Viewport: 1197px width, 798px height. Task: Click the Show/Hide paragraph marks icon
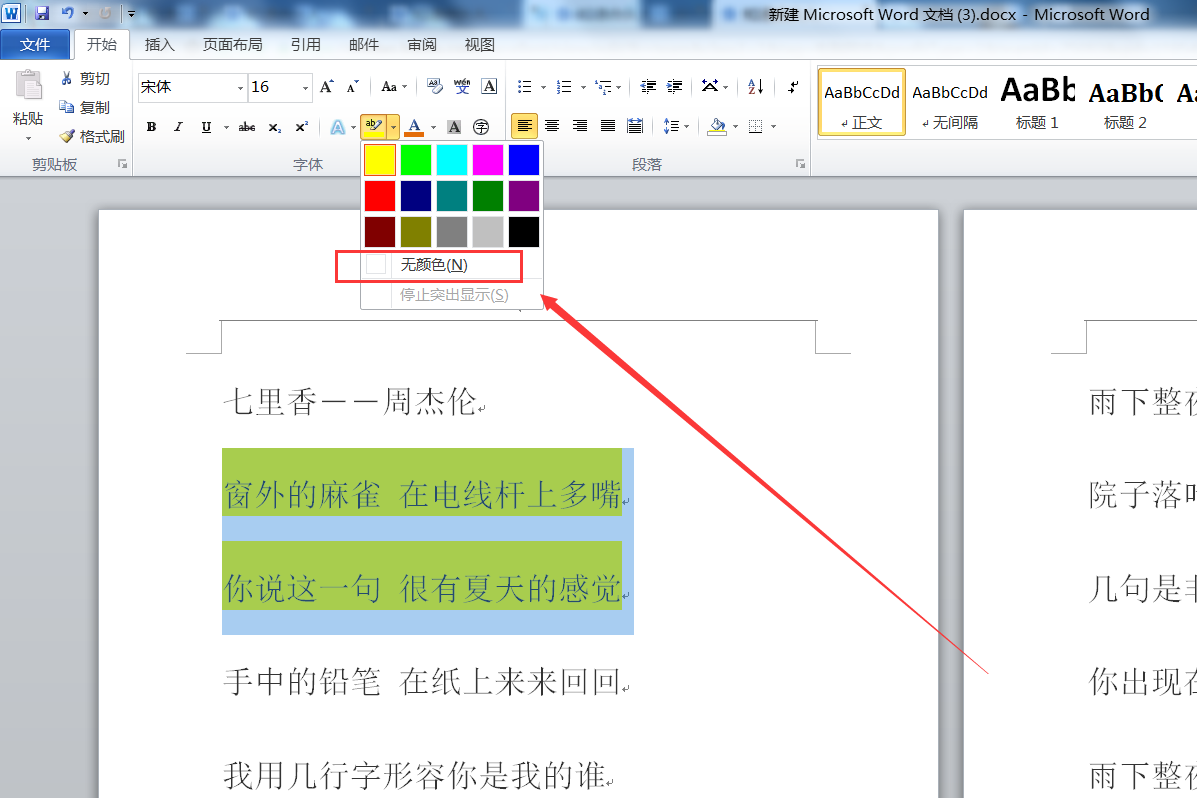pos(794,87)
